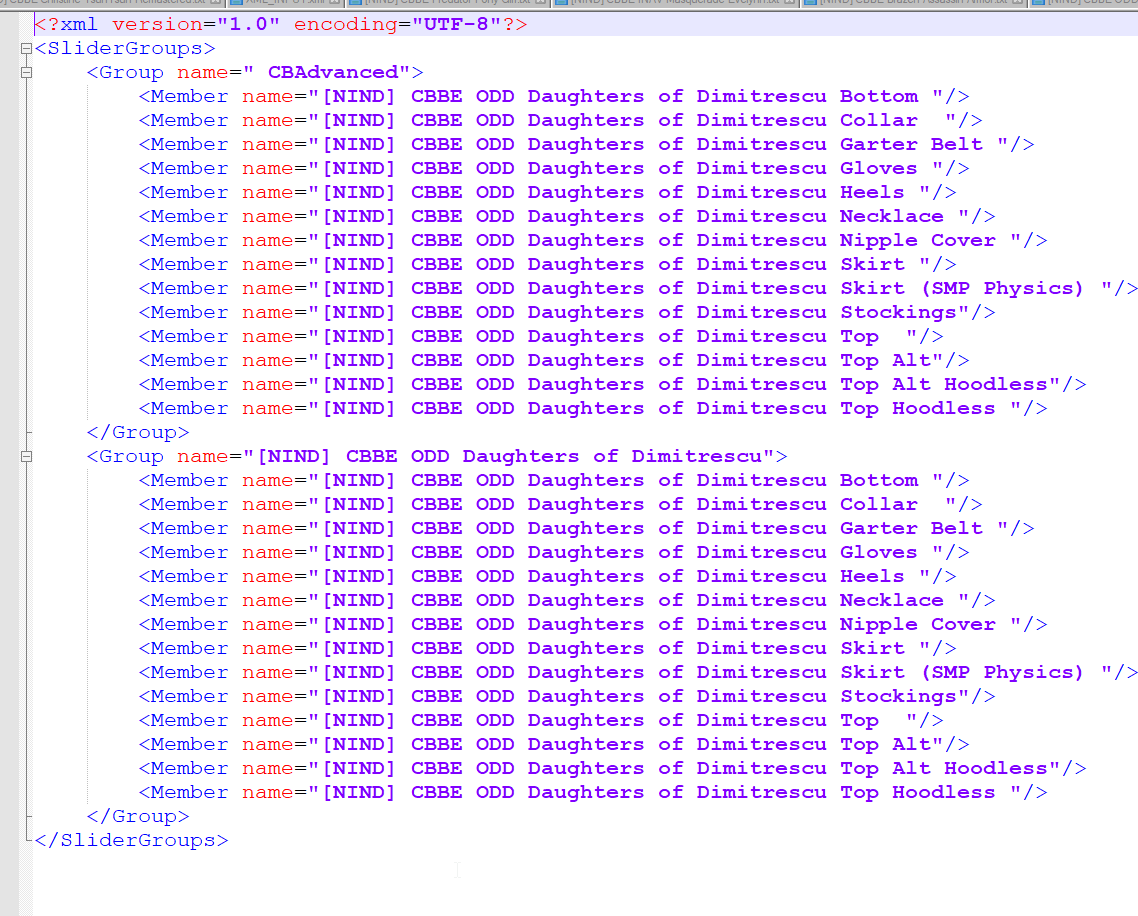Click the plain Skirt member in second group

click(547, 648)
